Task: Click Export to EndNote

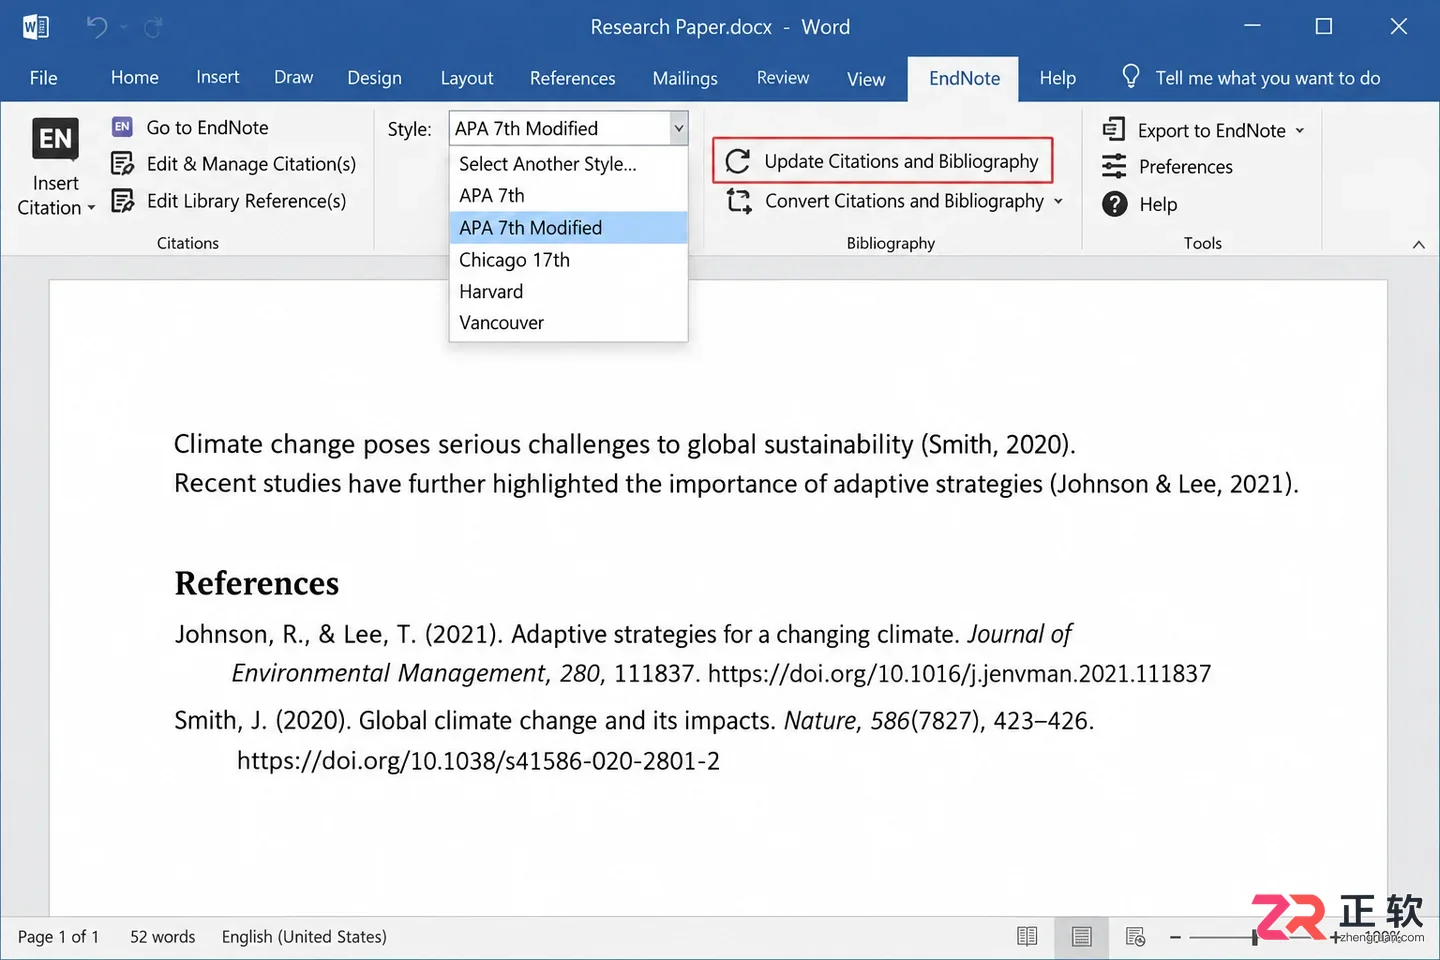Action: pyautogui.click(x=1203, y=130)
